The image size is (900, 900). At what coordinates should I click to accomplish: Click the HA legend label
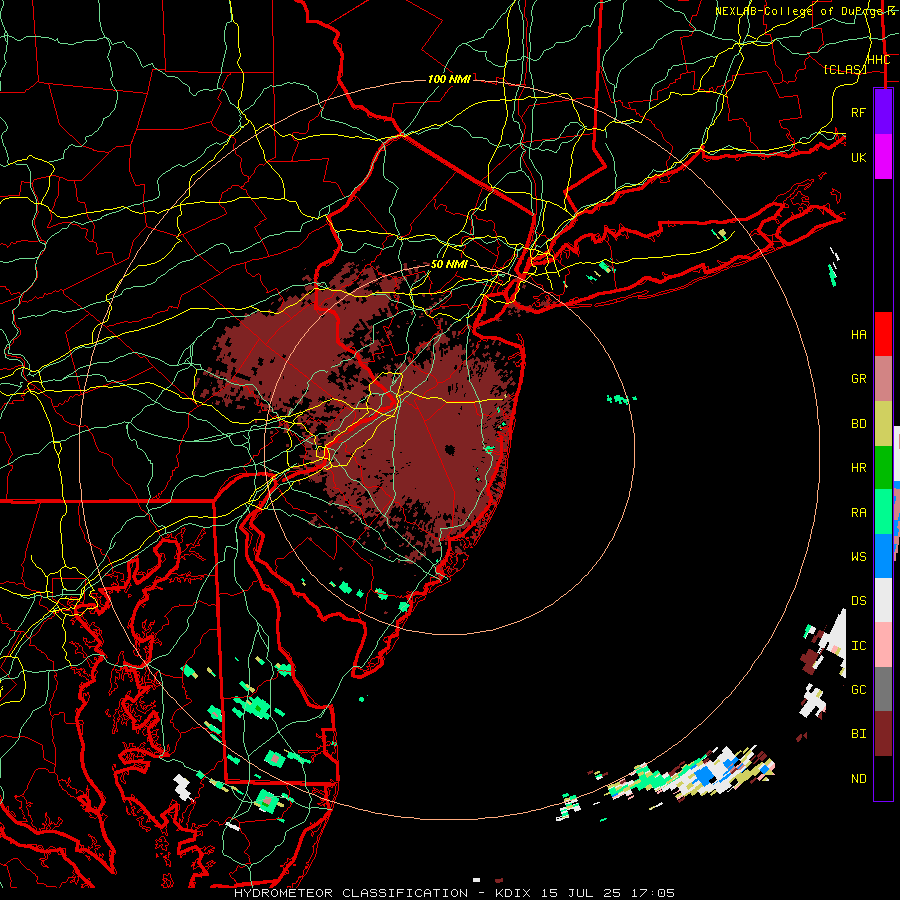(x=858, y=335)
